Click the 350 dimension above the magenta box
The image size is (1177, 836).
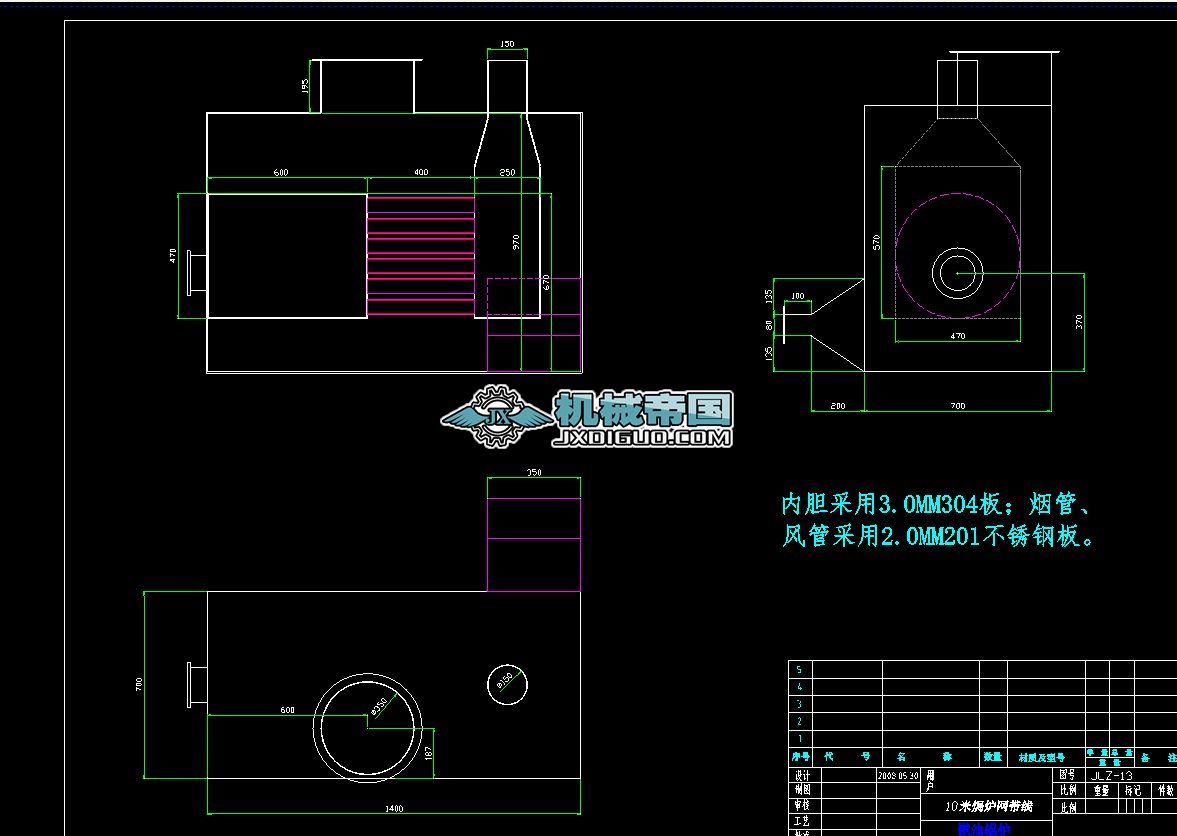click(x=534, y=473)
